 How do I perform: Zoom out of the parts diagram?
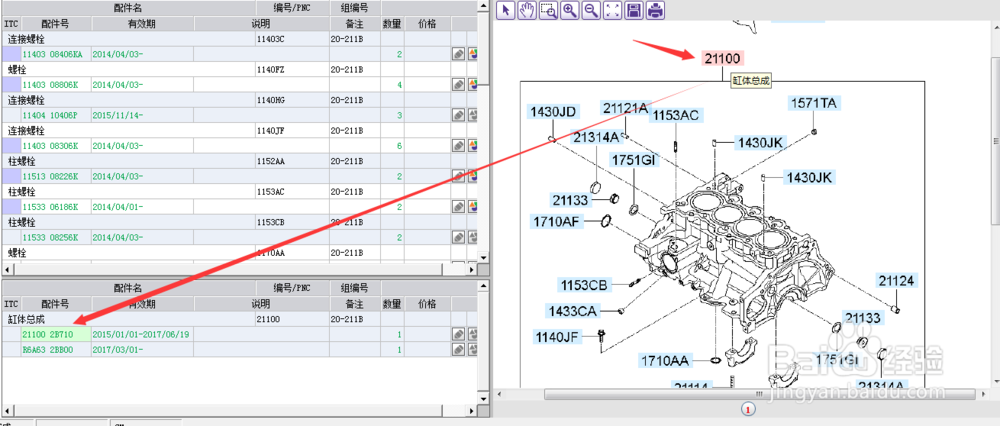click(x=591, y=10)
